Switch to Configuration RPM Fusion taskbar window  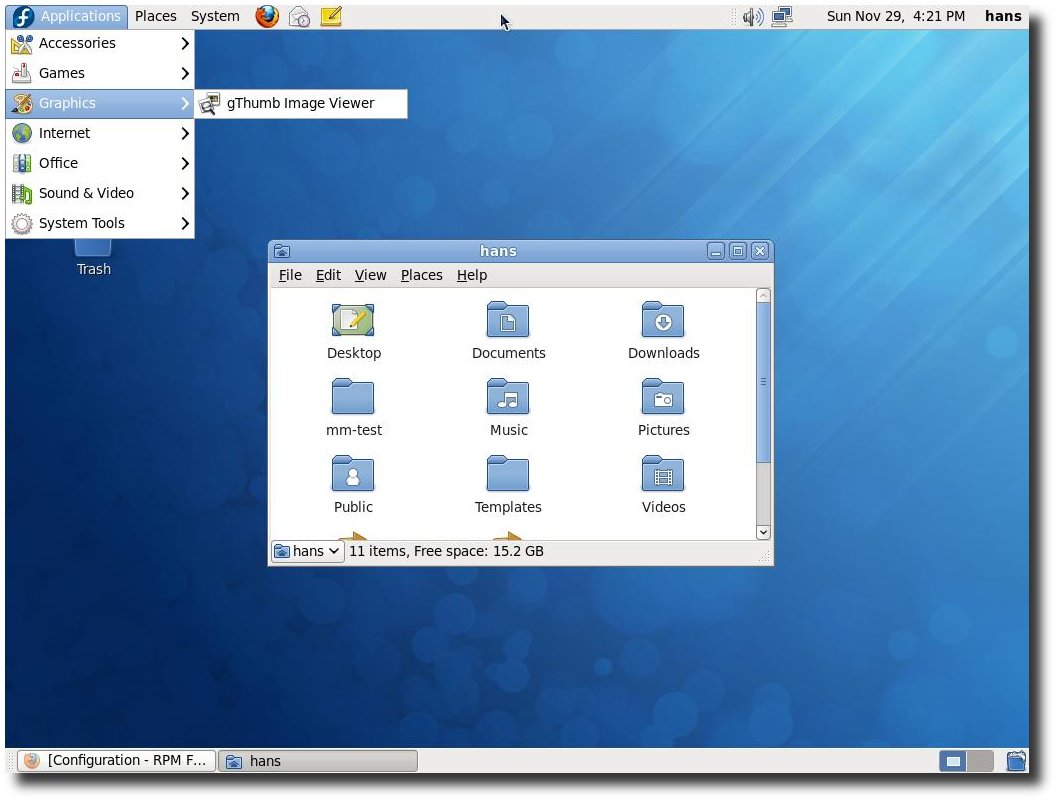pyautogui.click(x=116, y=761)
